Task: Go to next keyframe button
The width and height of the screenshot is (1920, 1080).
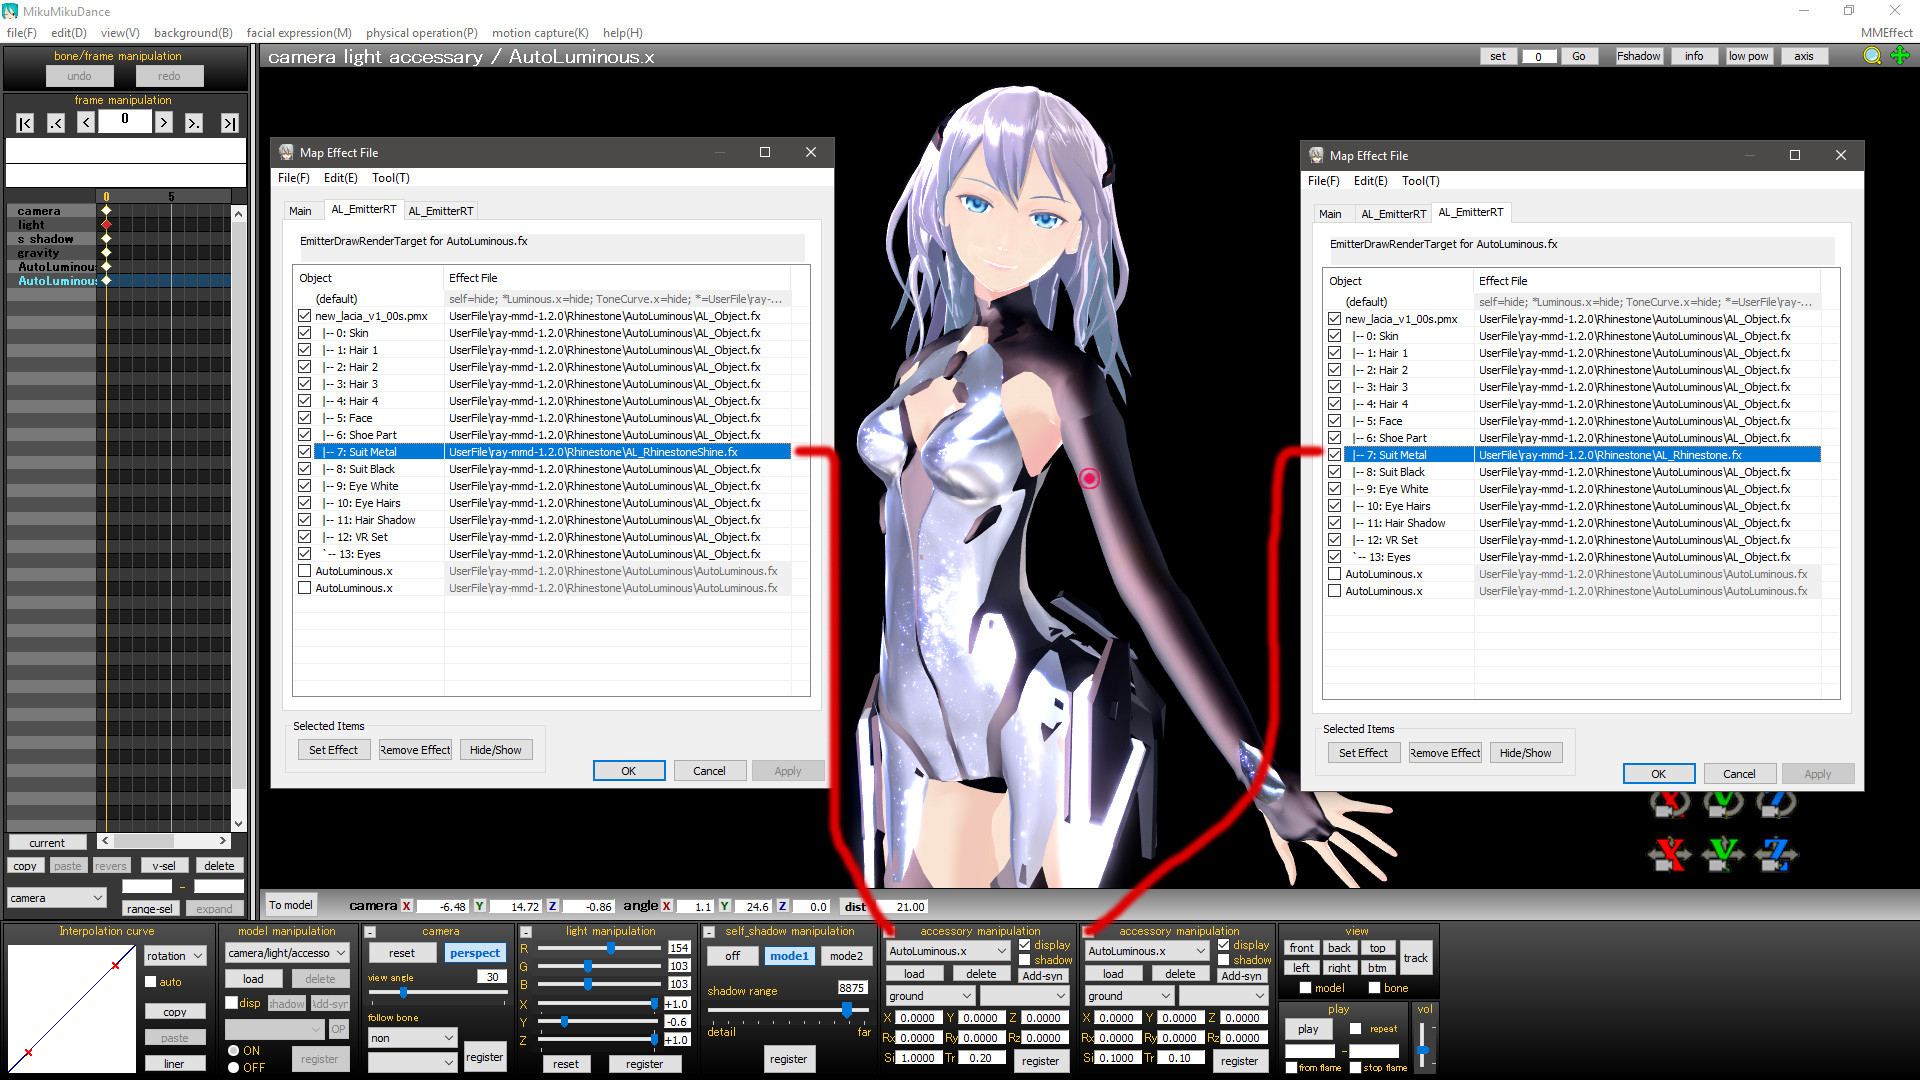Action: (194, 123)
